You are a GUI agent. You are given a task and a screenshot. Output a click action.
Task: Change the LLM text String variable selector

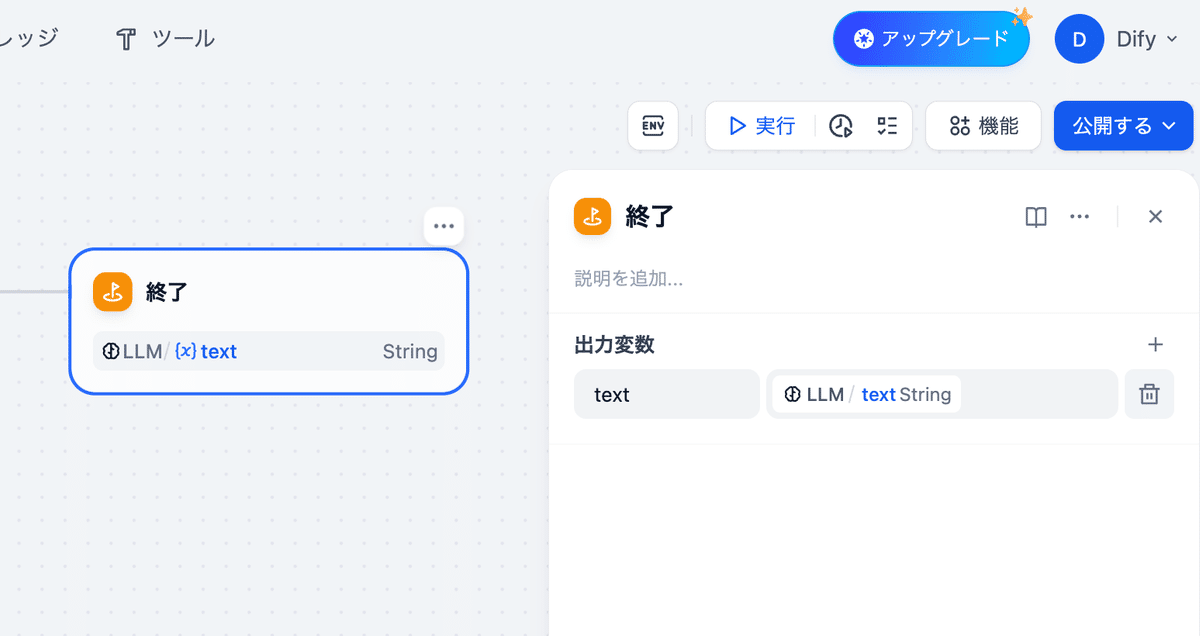(x=864, y=394)
